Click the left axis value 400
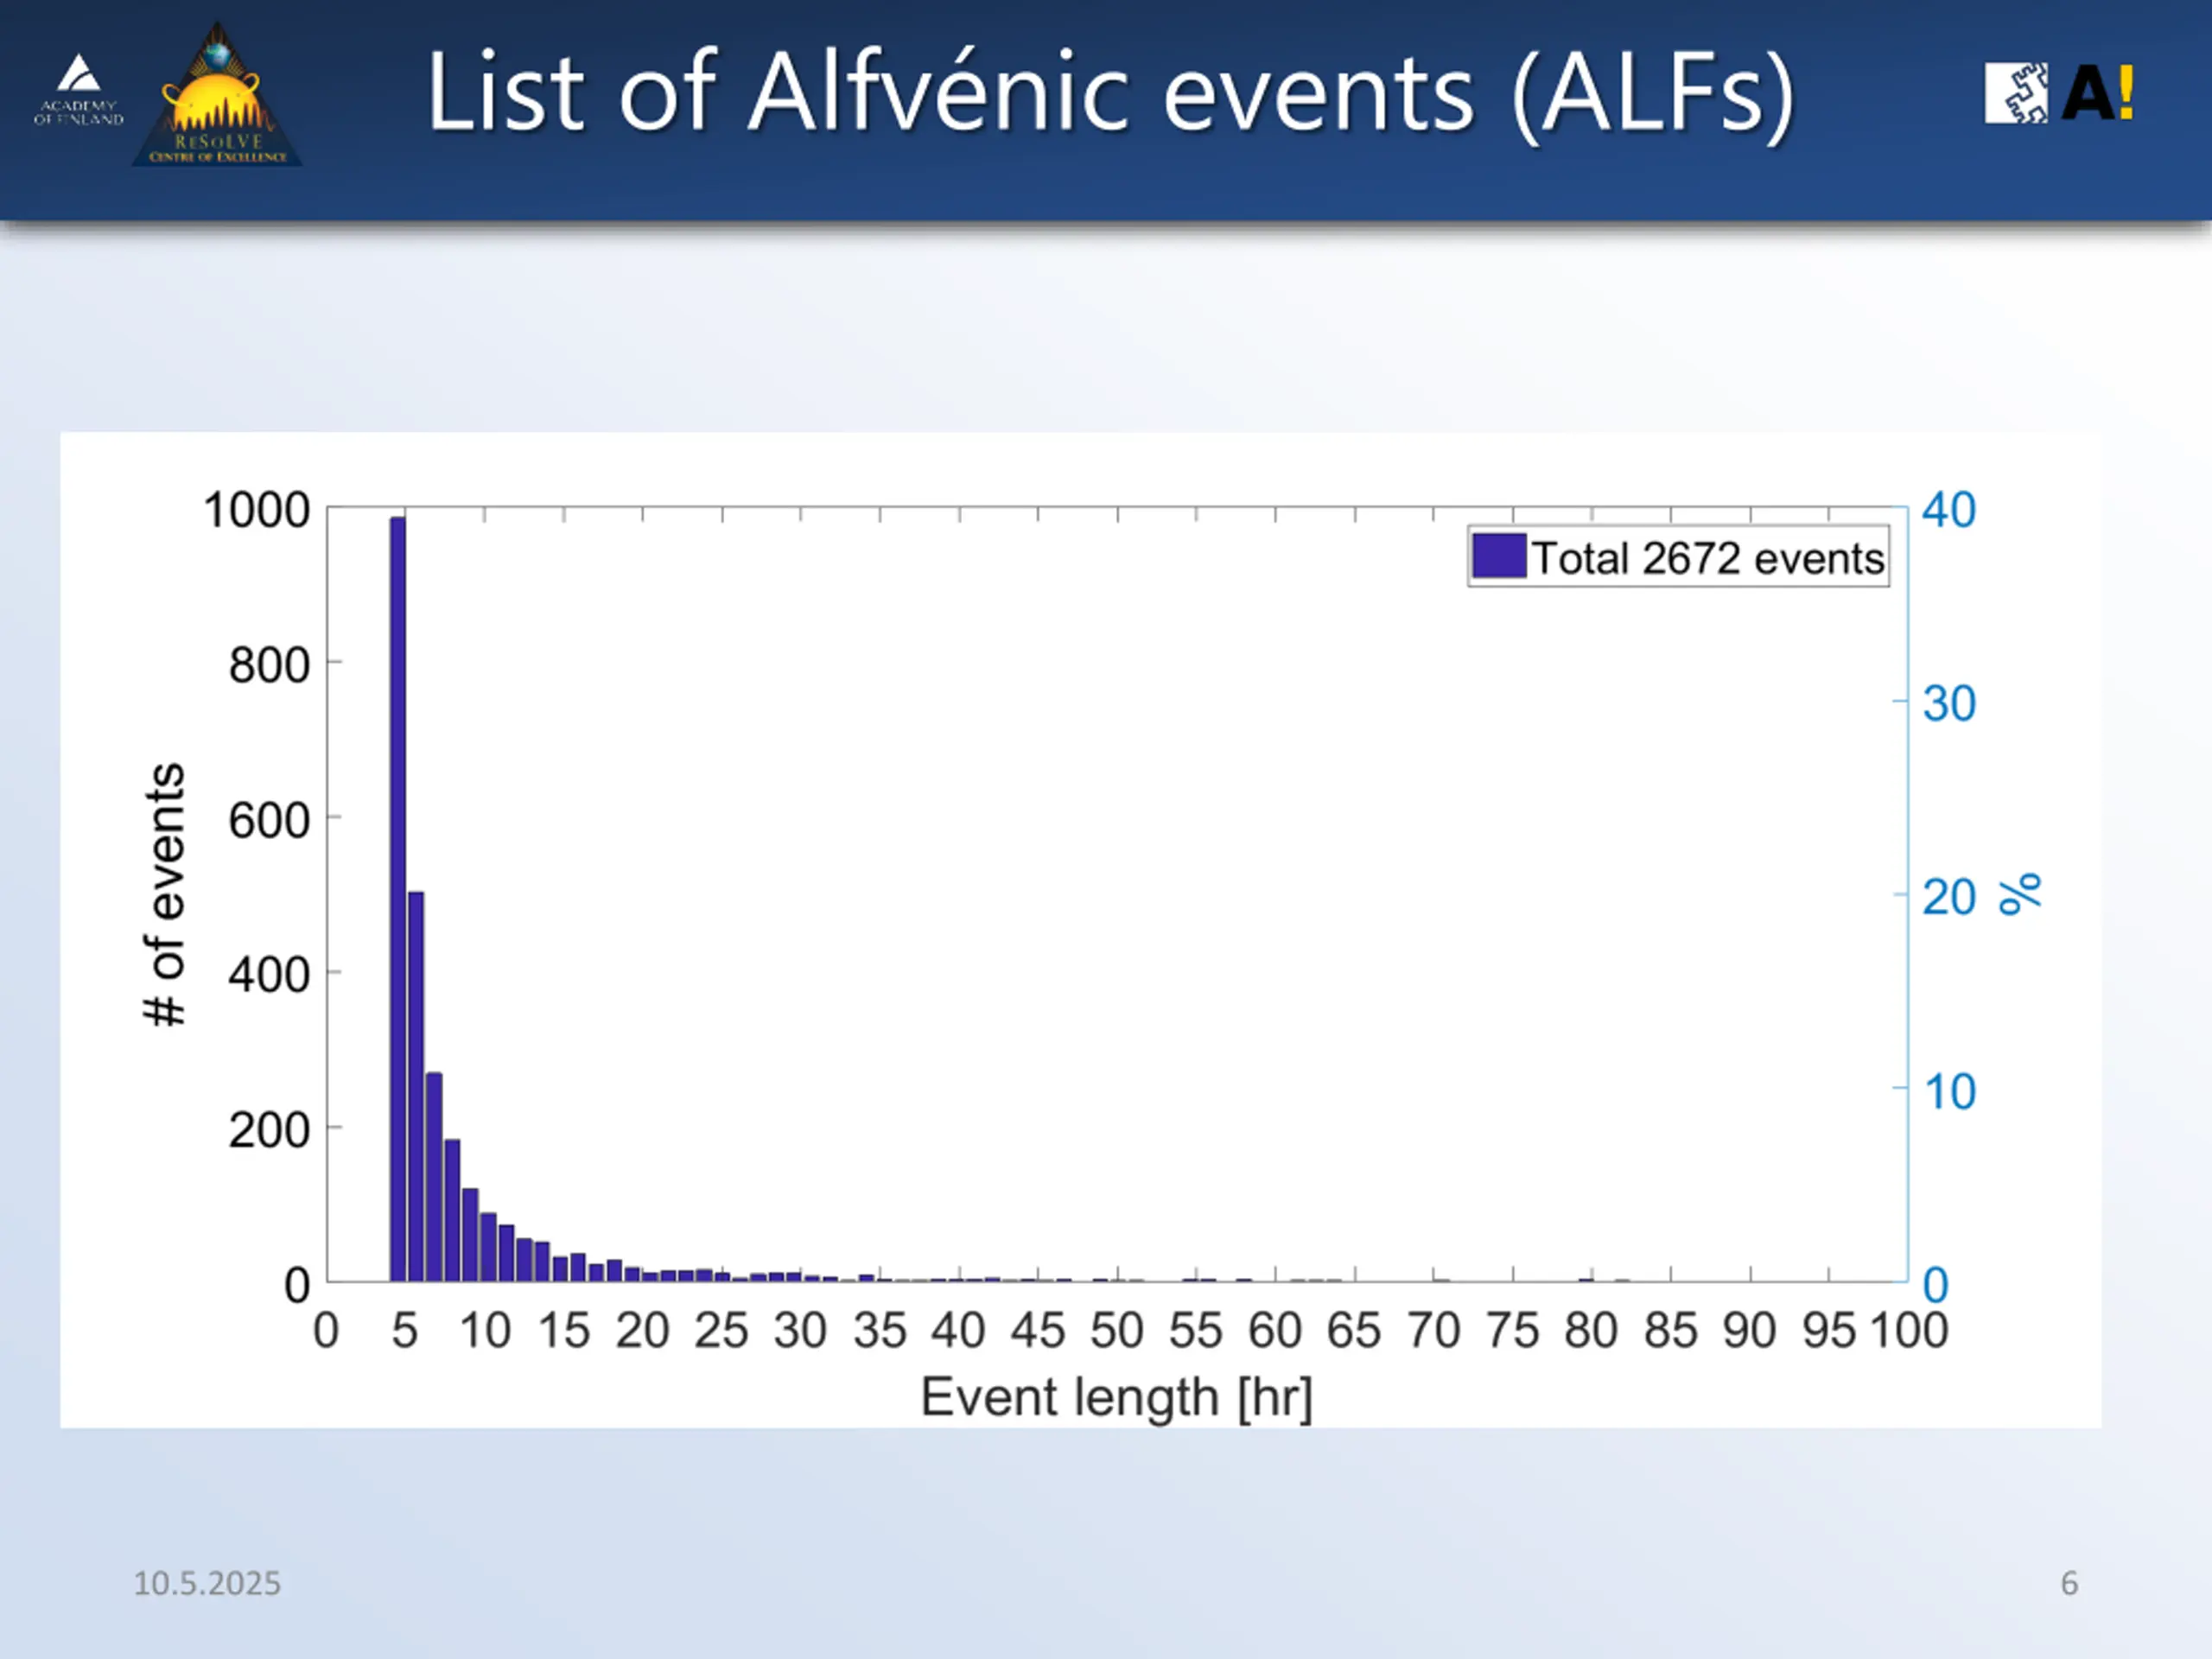 [x=269, y=975]
